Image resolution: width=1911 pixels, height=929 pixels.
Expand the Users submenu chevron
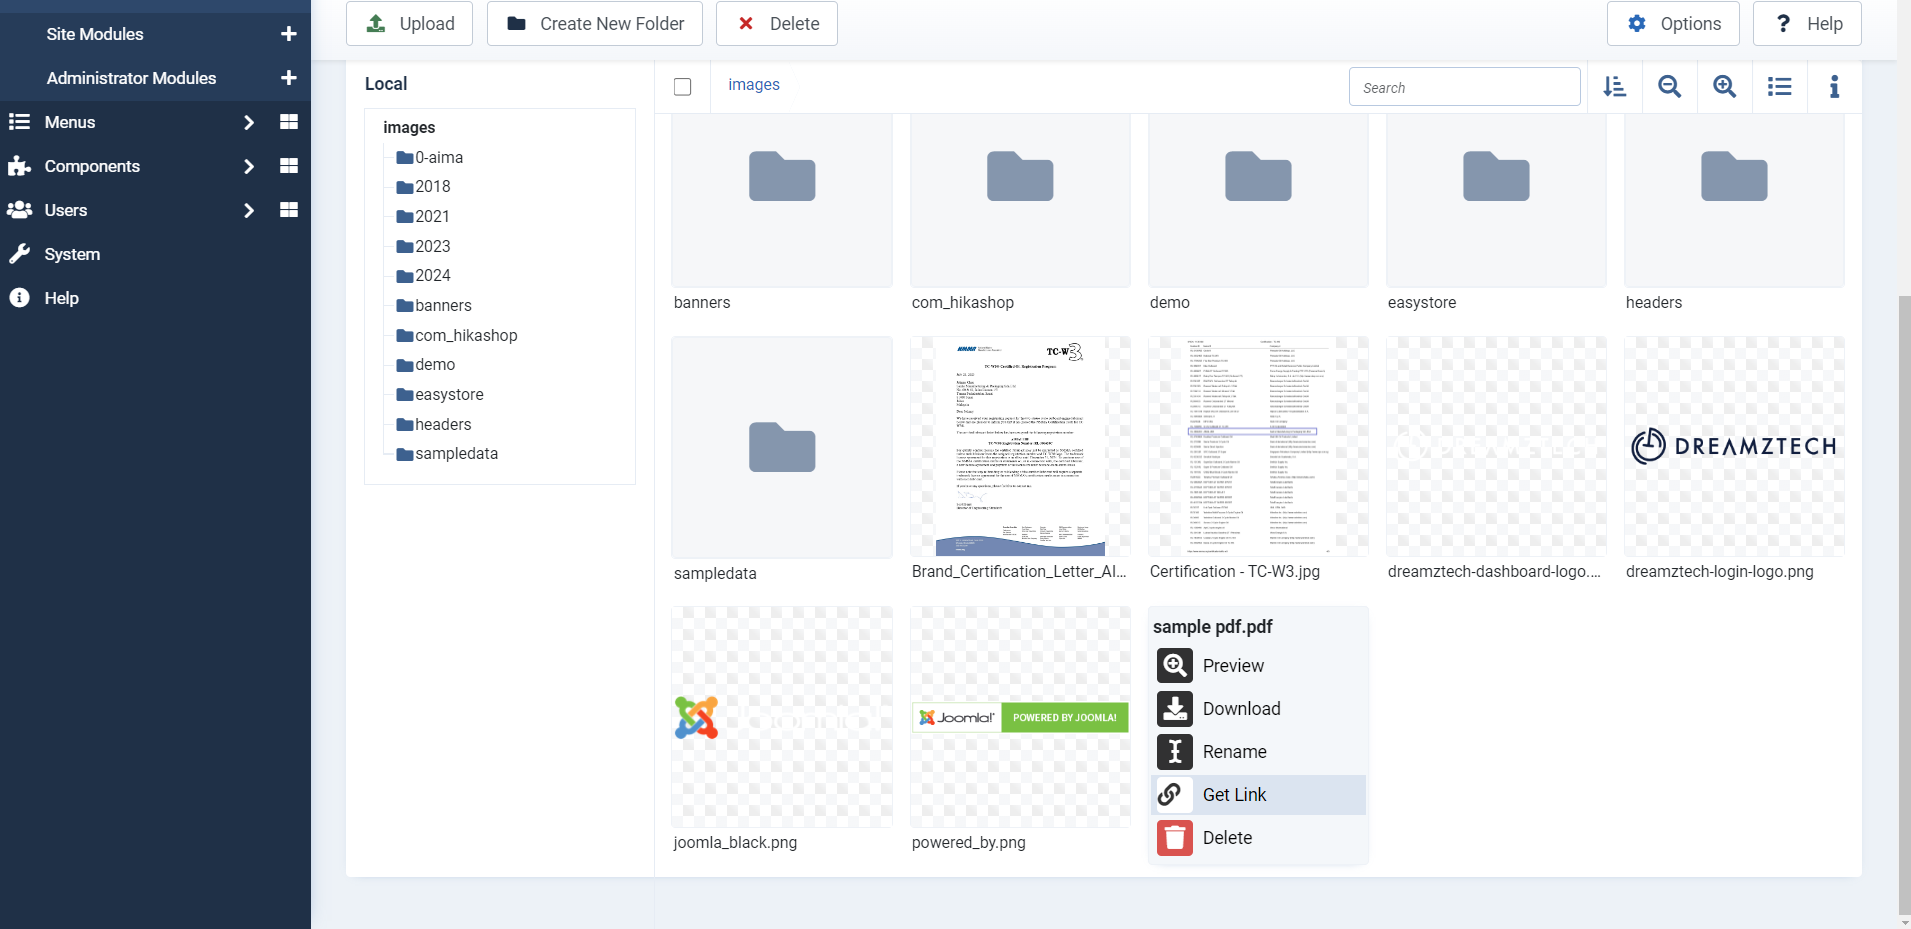tap(249, 210)
